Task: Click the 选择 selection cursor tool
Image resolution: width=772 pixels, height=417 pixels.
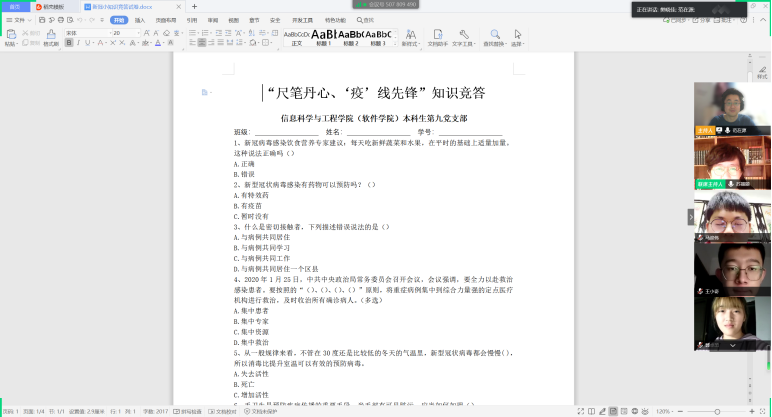Action: tap(517, 36)
